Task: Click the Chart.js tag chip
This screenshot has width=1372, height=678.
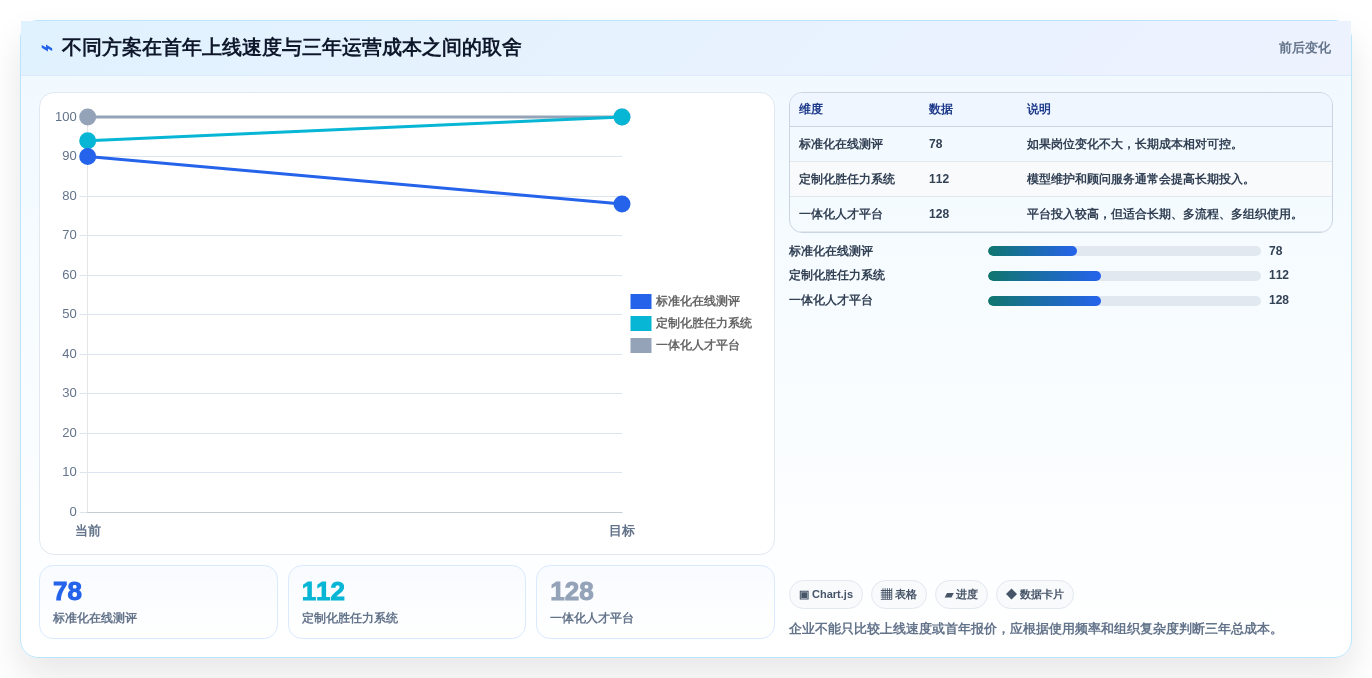Action: click(x=826, y=595)
